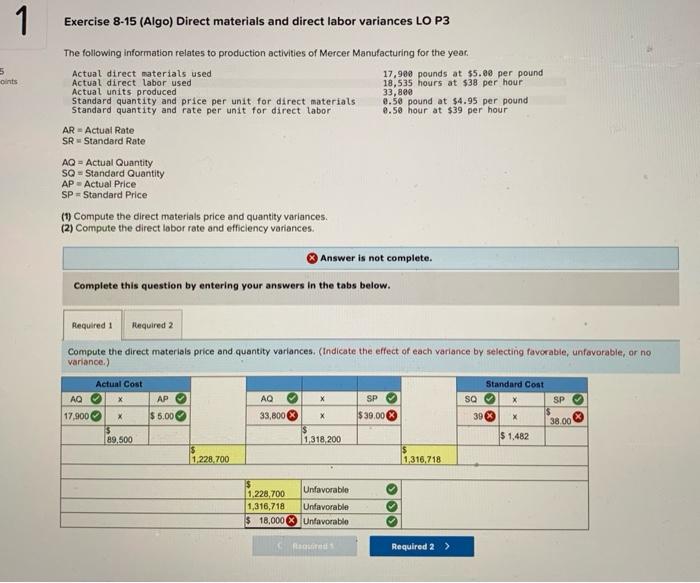Click the Standard Cost header cell

coord(521,384)
